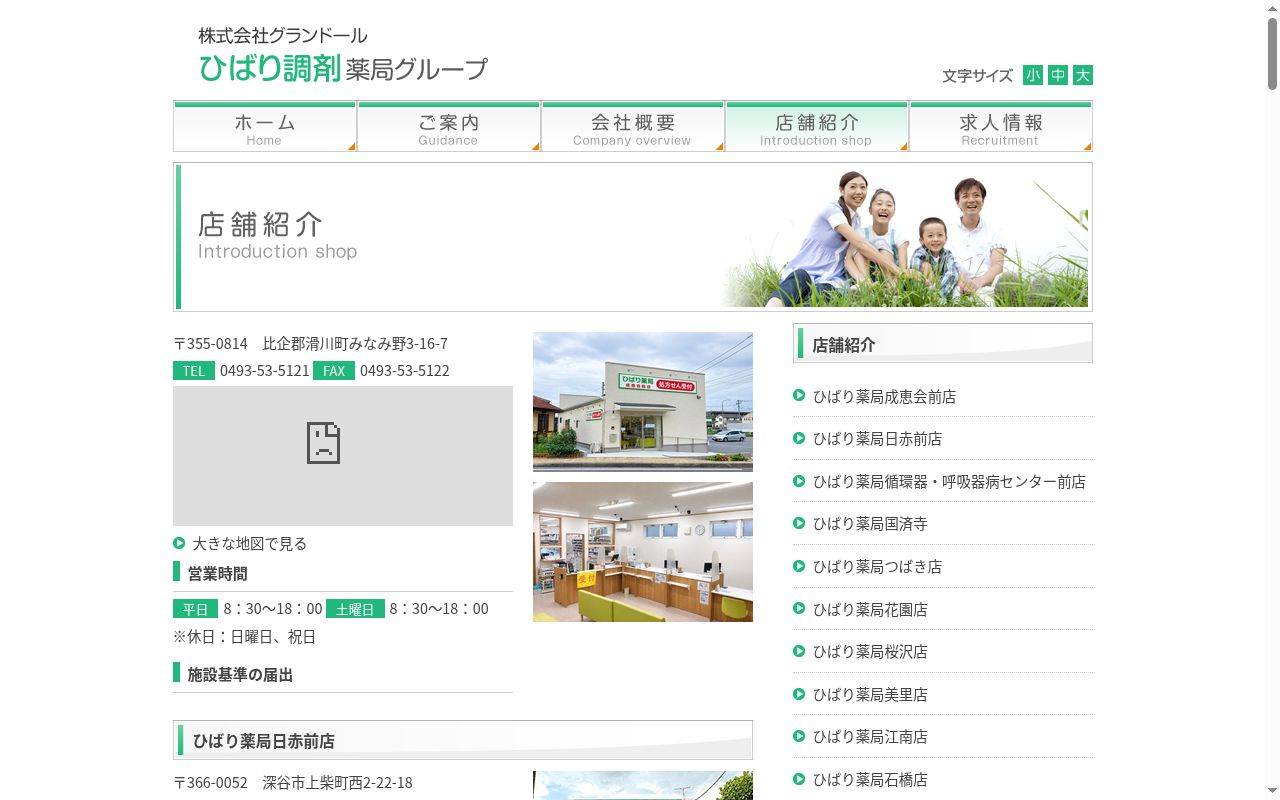Open ひばり薬局つばき店 sidebar link

877,567
